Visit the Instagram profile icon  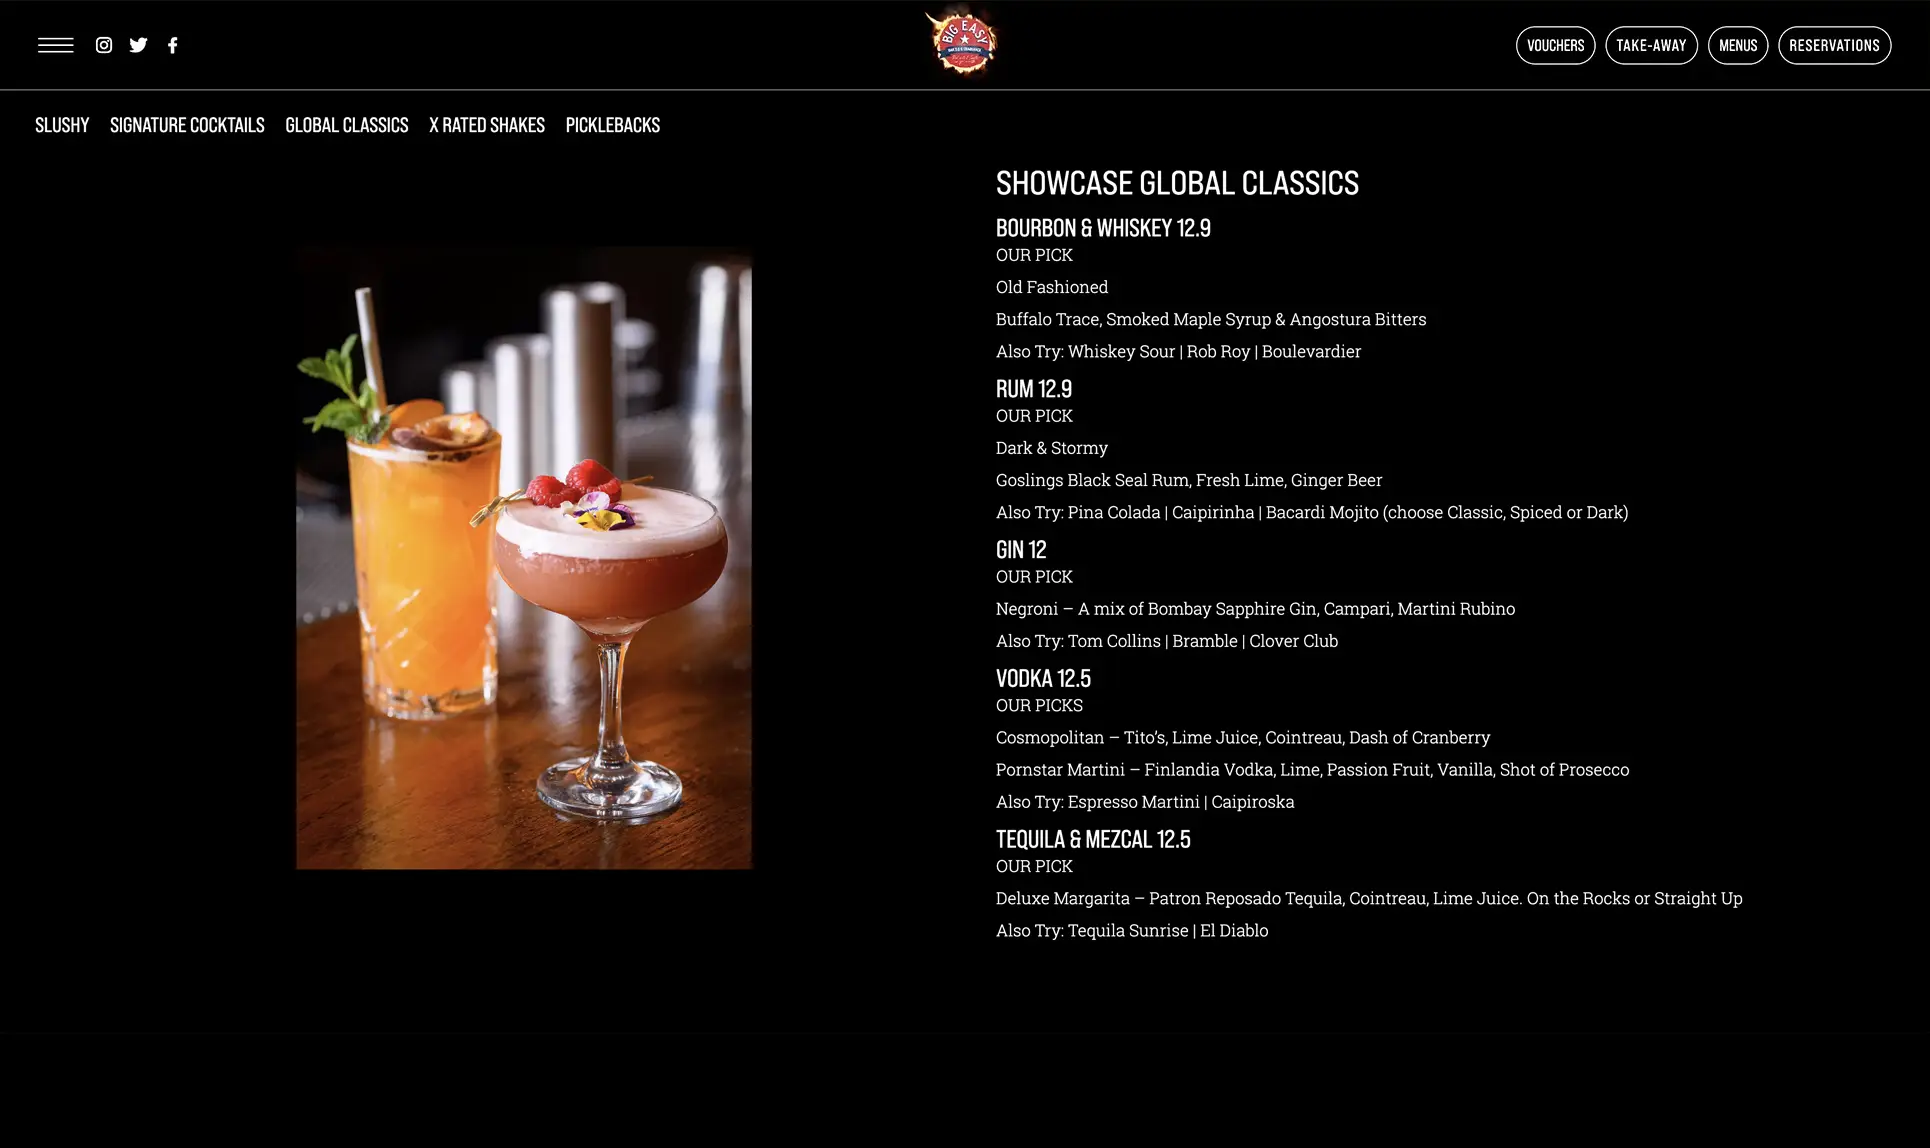tap(104, 45)
